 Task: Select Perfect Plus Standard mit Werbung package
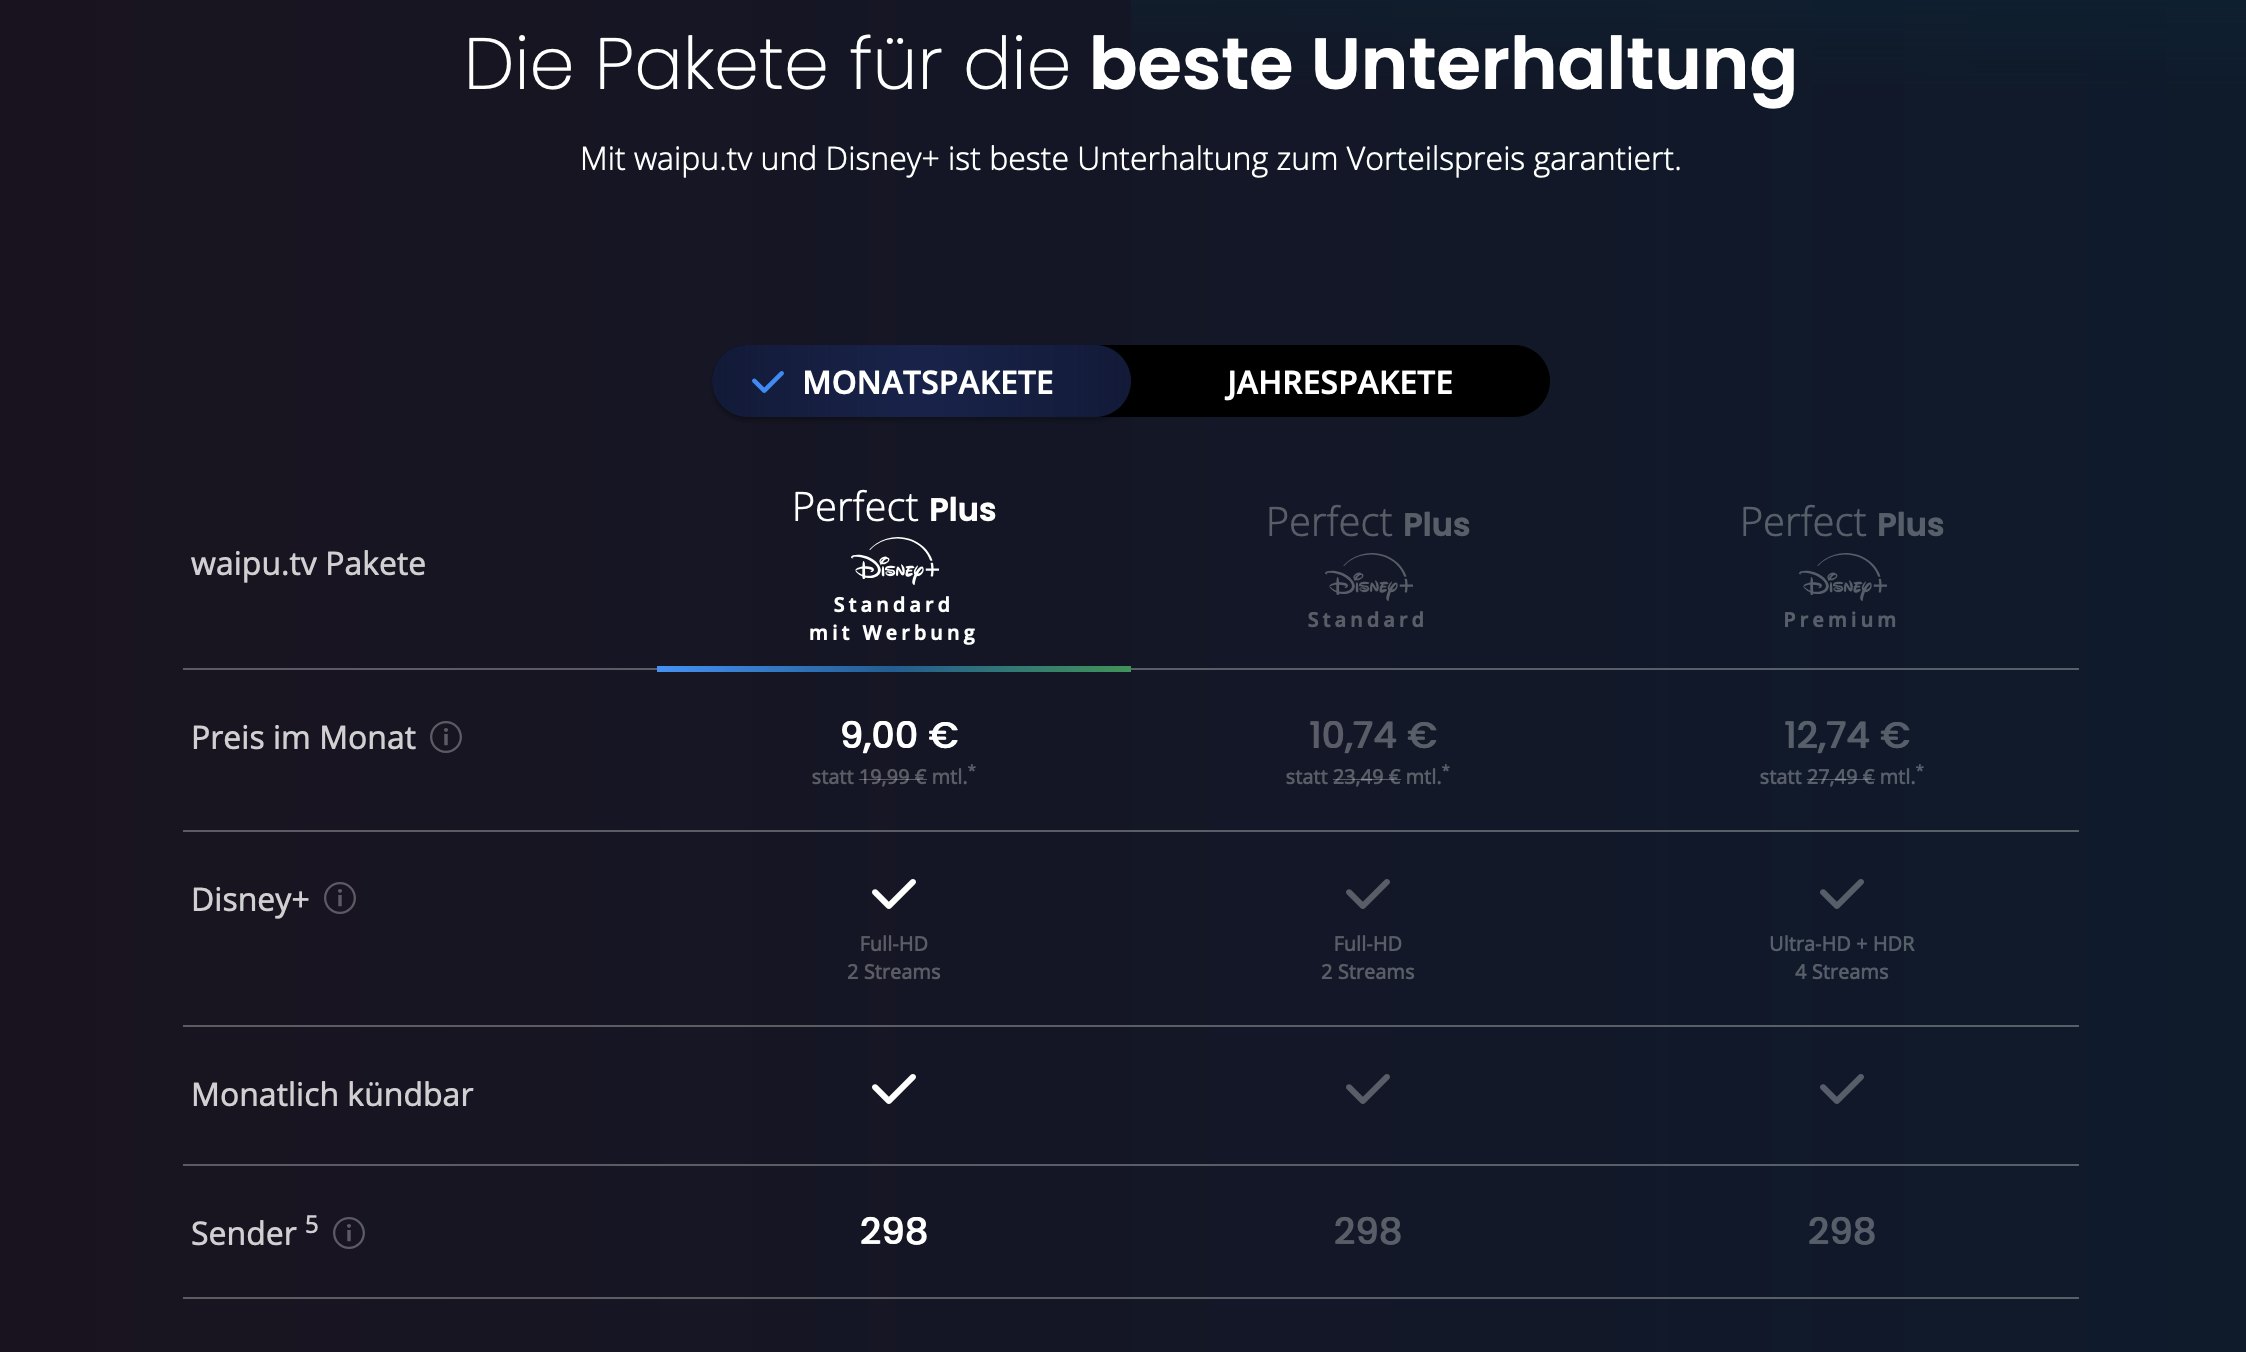(x=894, y=508)
